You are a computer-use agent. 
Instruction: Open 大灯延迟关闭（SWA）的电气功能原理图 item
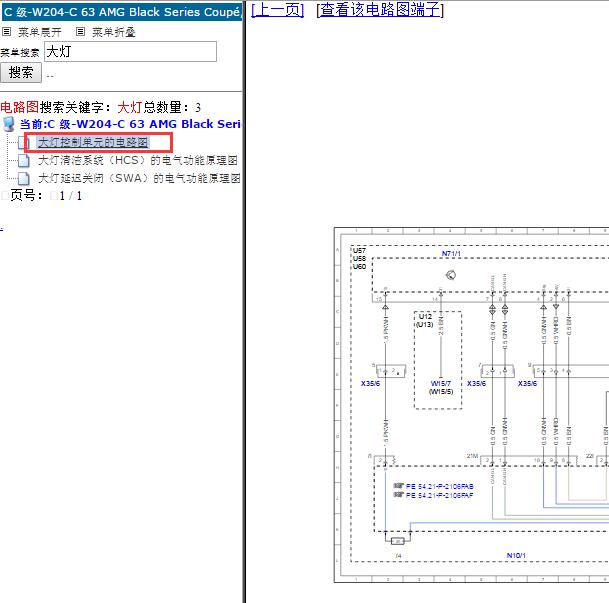tap(139, 178)
